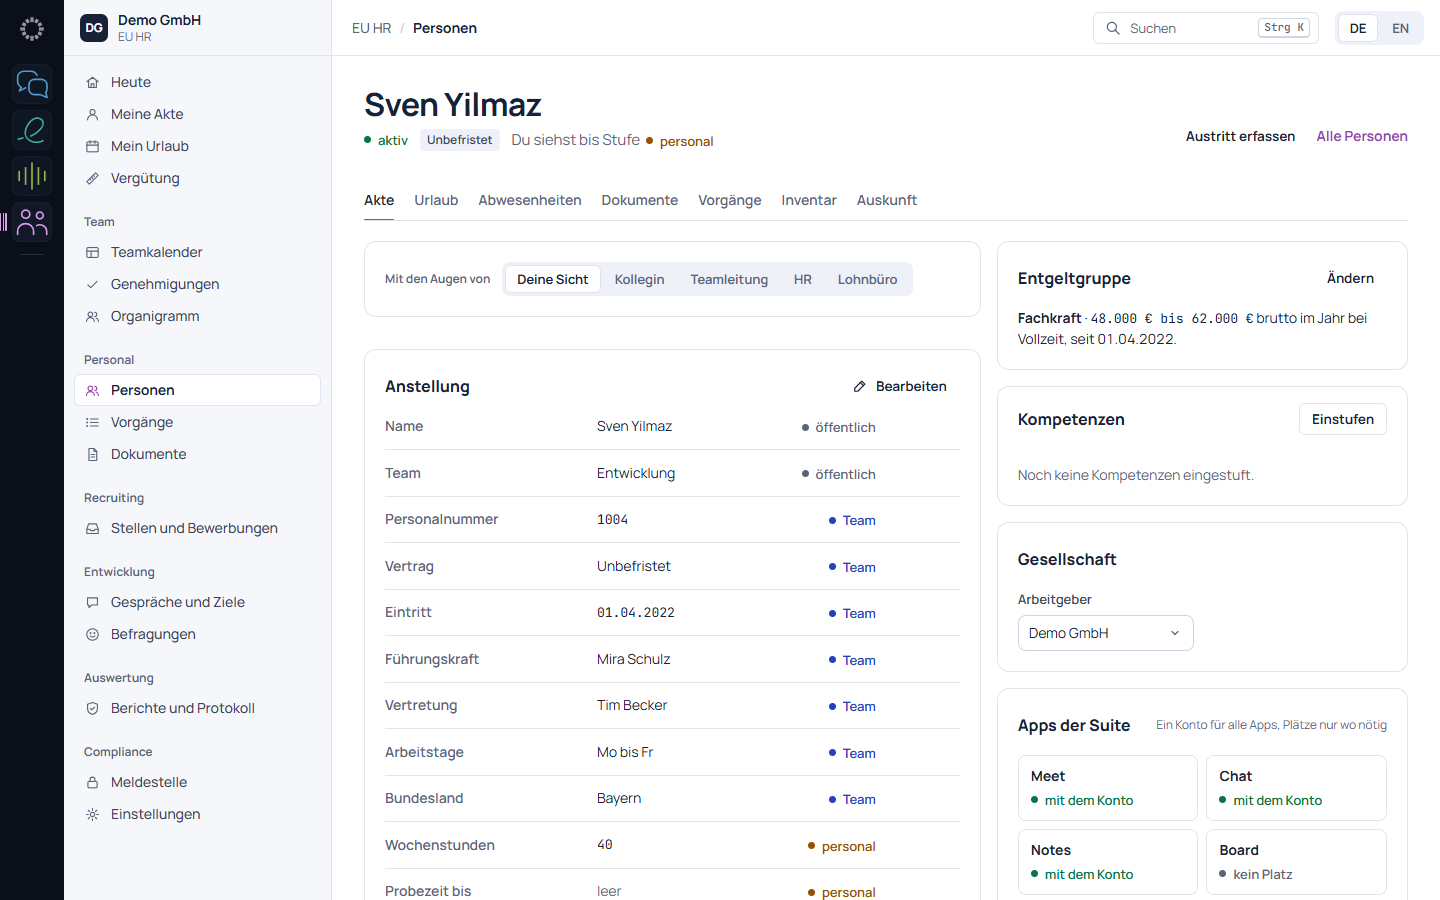Open the Auskunft tab
Image resolution: width=1440 pixels, height=900 pixels.
pyautogui.click(x=887, y=200)
